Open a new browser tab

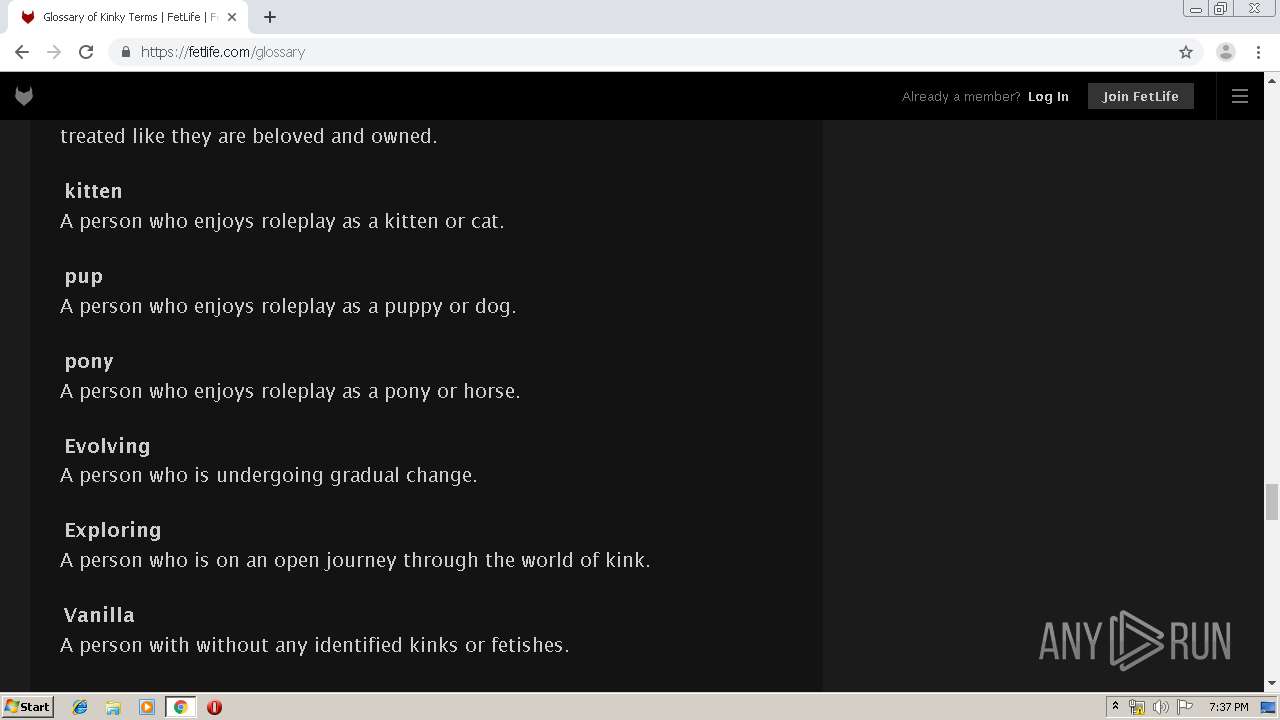pyautogui.click(x=270, y=17)
